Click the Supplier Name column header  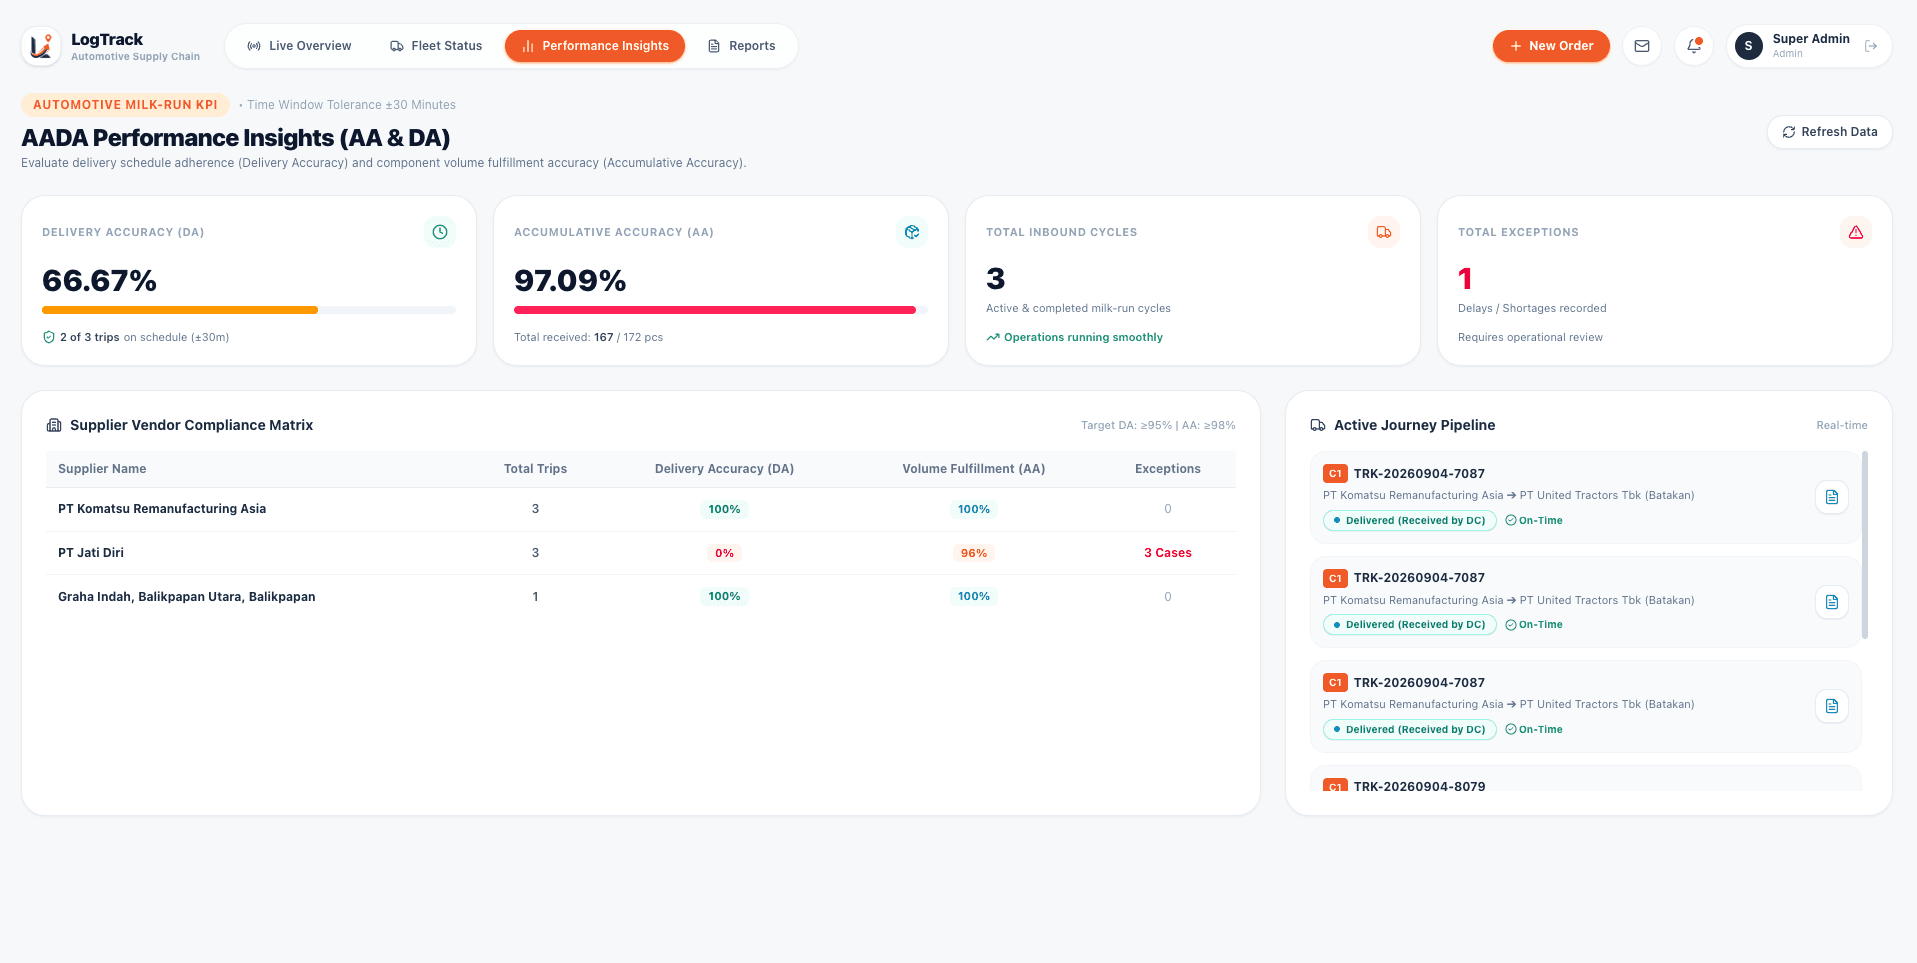pos(102,469)
